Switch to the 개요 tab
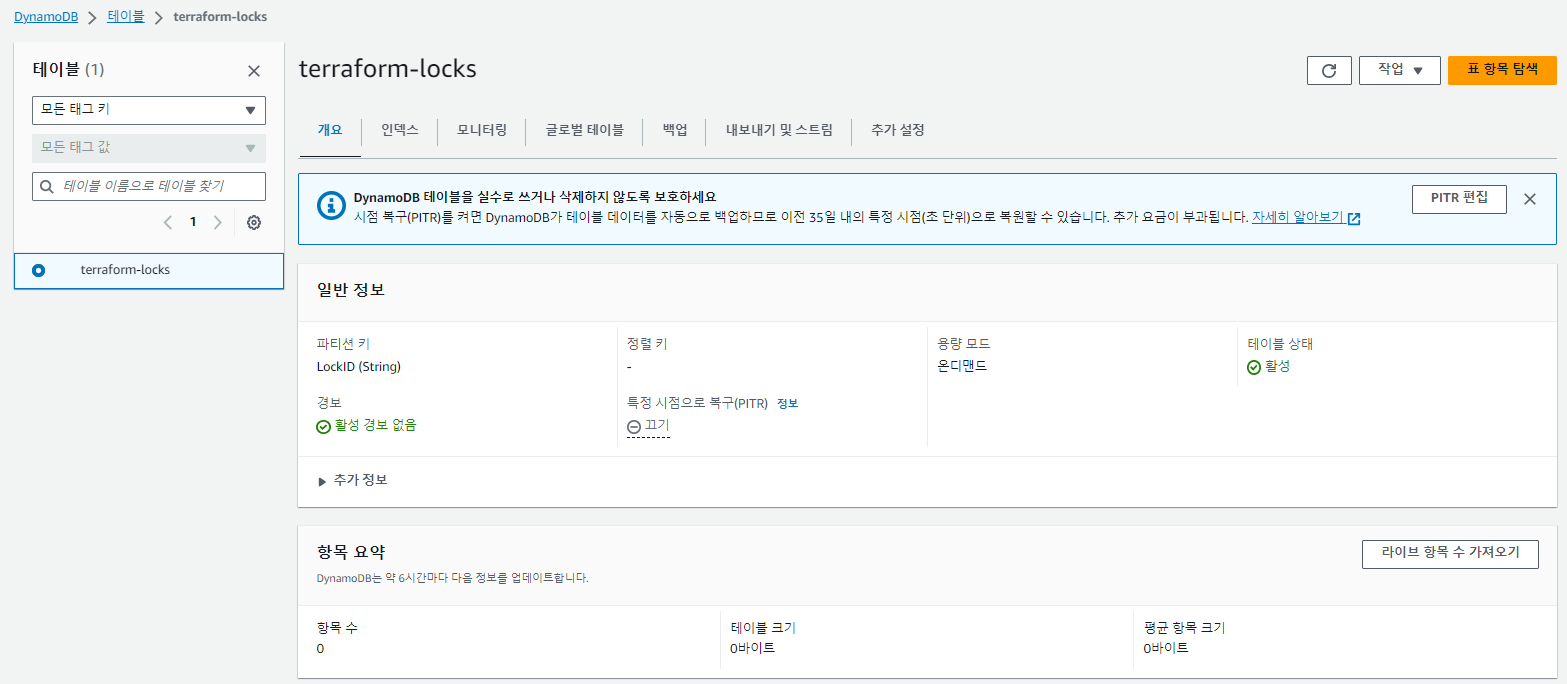This screenshot has width=1567, height=684. tap(330, 130)
